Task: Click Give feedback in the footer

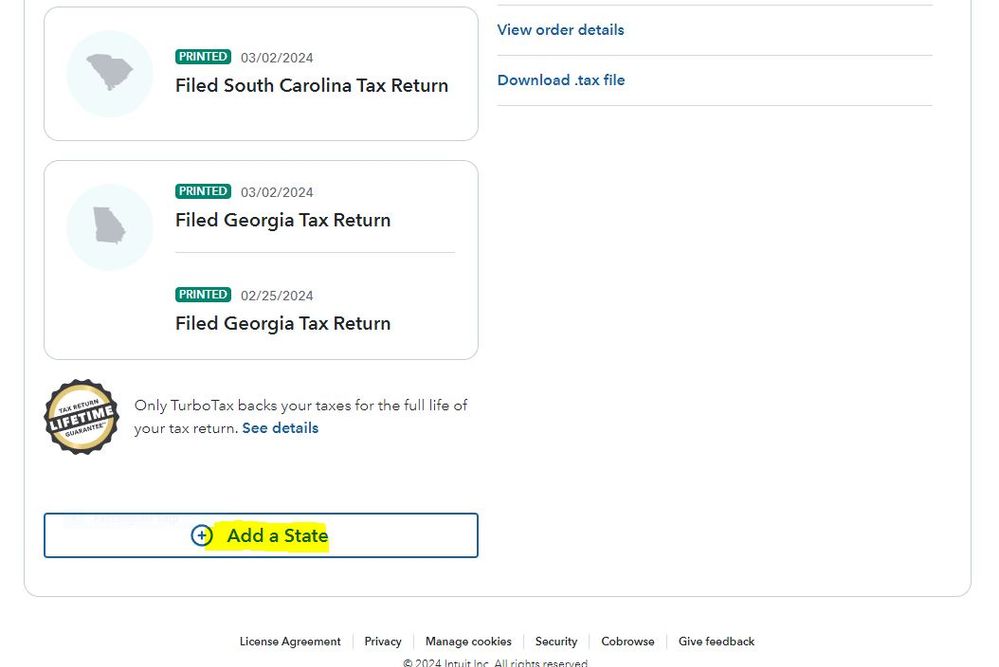Action: tap(716, 642)
